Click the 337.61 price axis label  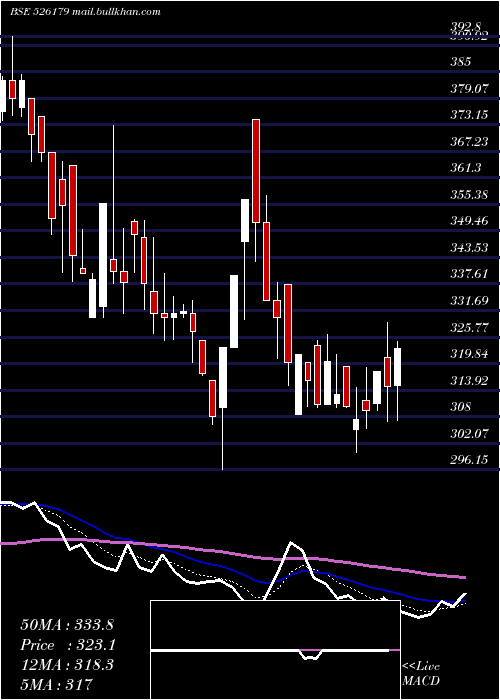tap(469, 274)
